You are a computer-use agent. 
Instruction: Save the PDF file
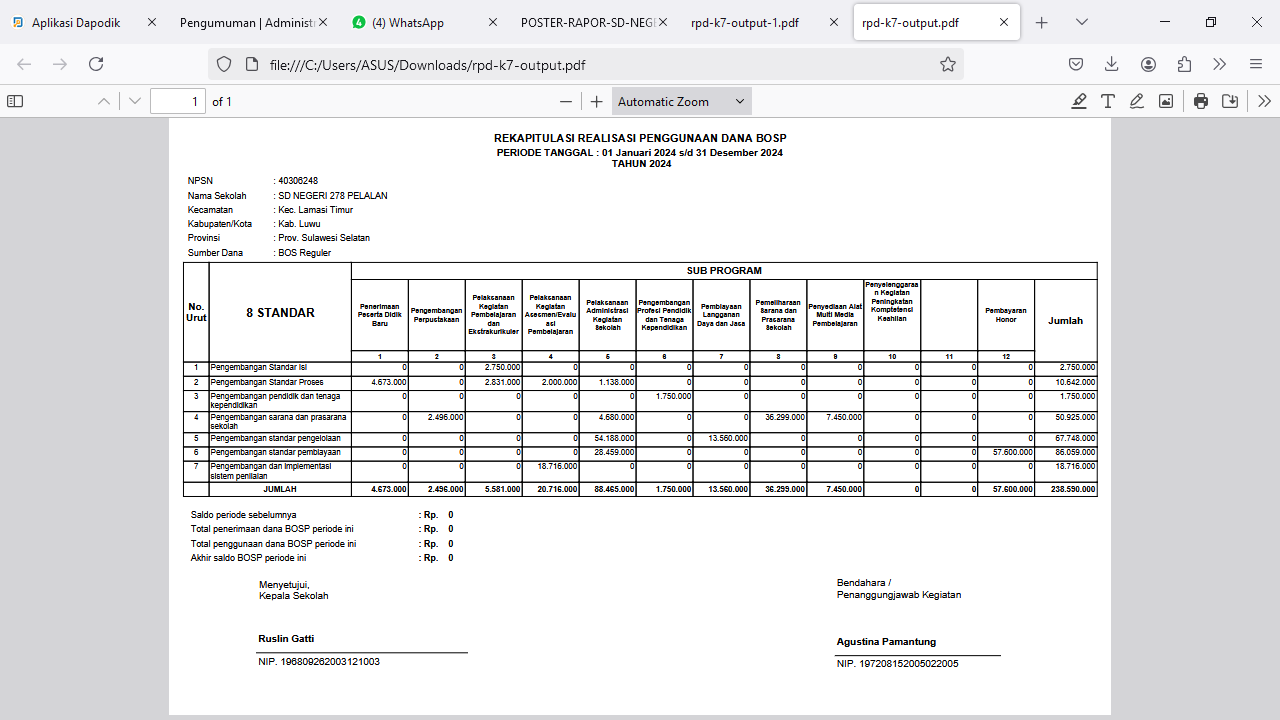tap(1230, 101)
